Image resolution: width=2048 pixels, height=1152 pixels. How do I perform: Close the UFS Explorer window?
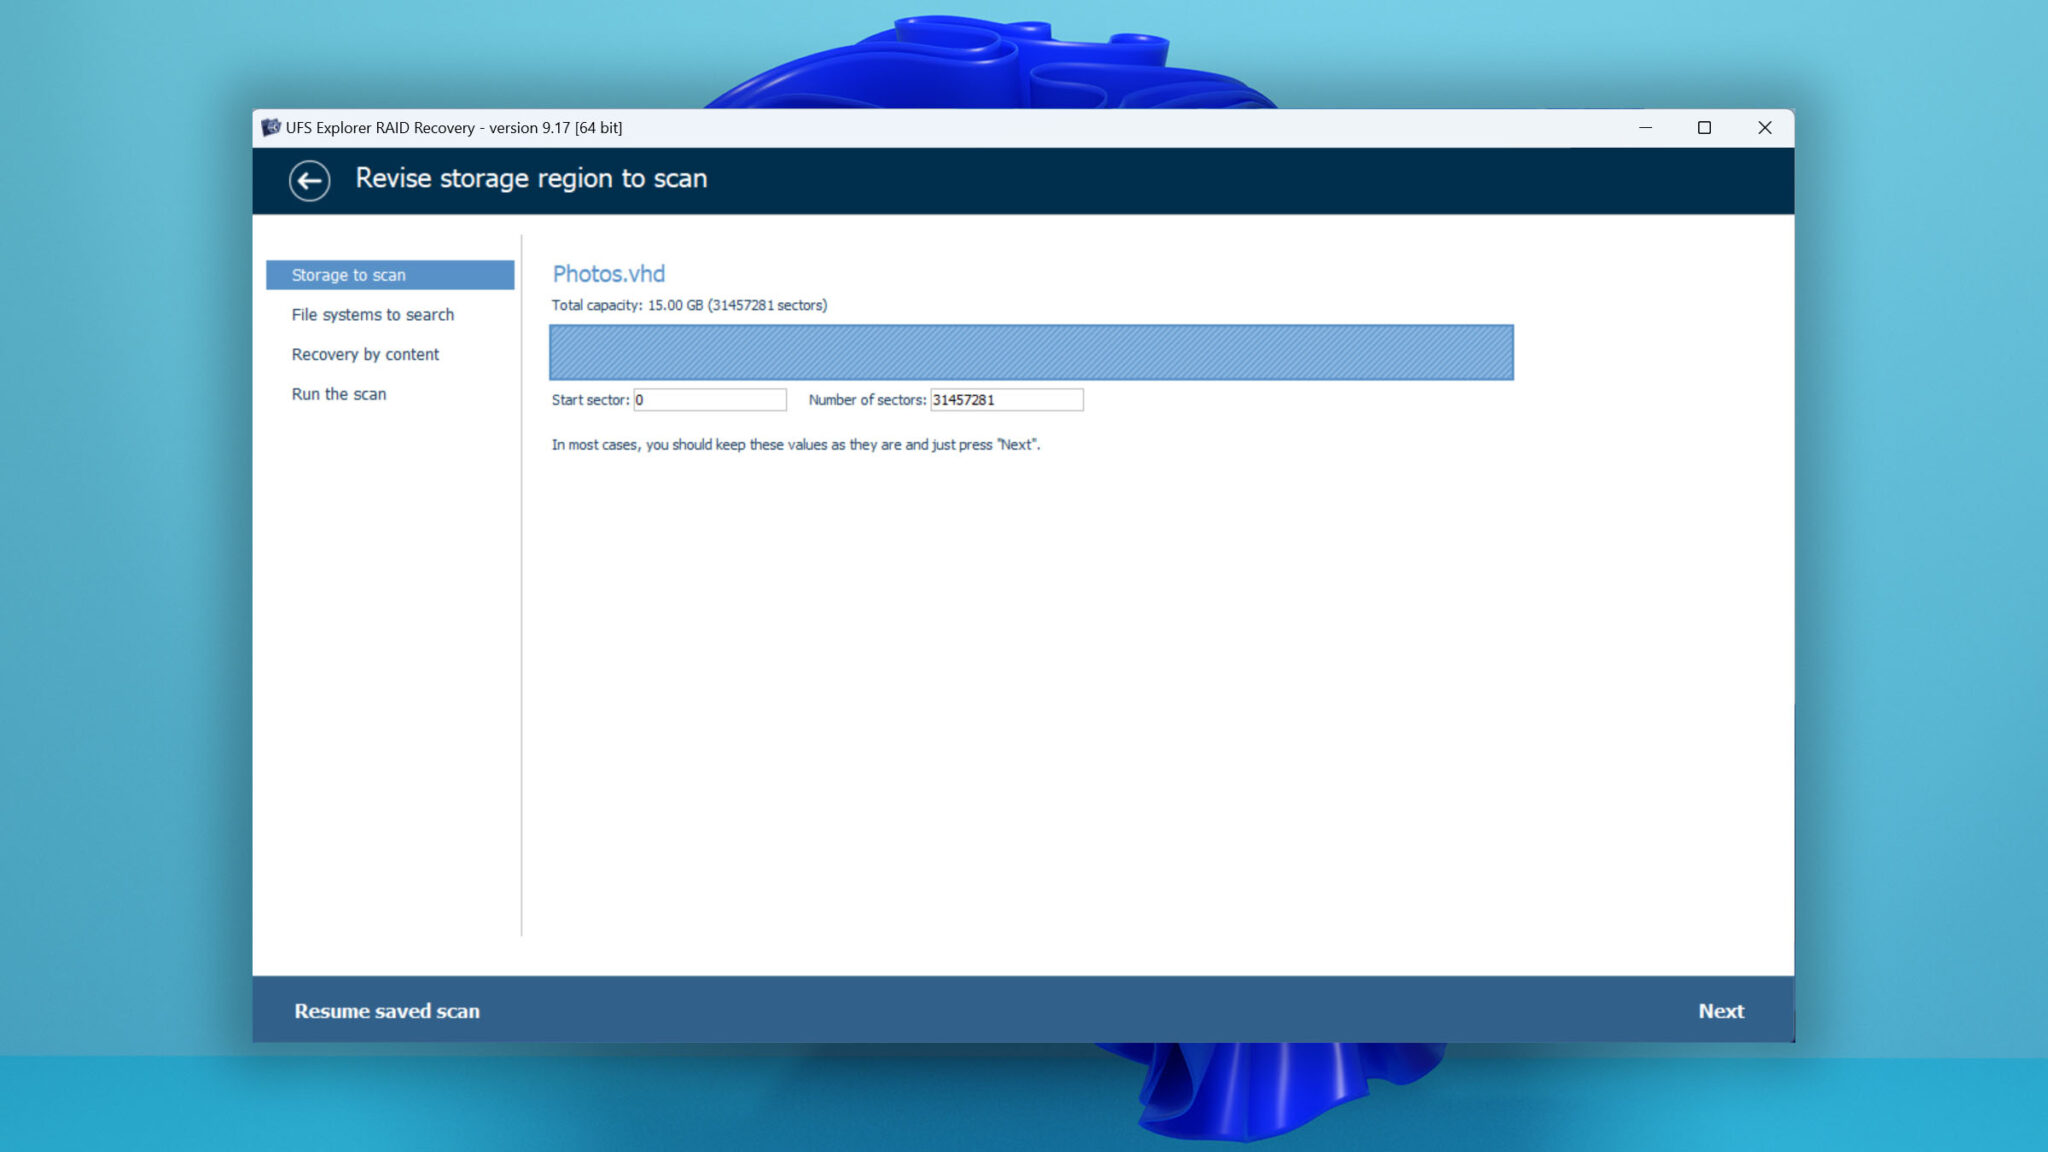tap(1765, 127)
